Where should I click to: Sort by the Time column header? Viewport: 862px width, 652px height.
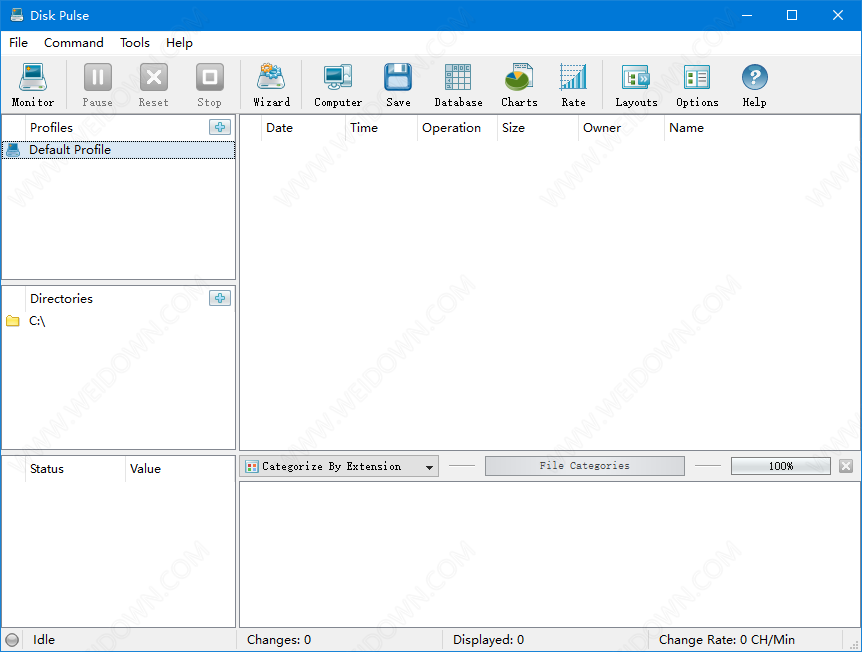382,128
